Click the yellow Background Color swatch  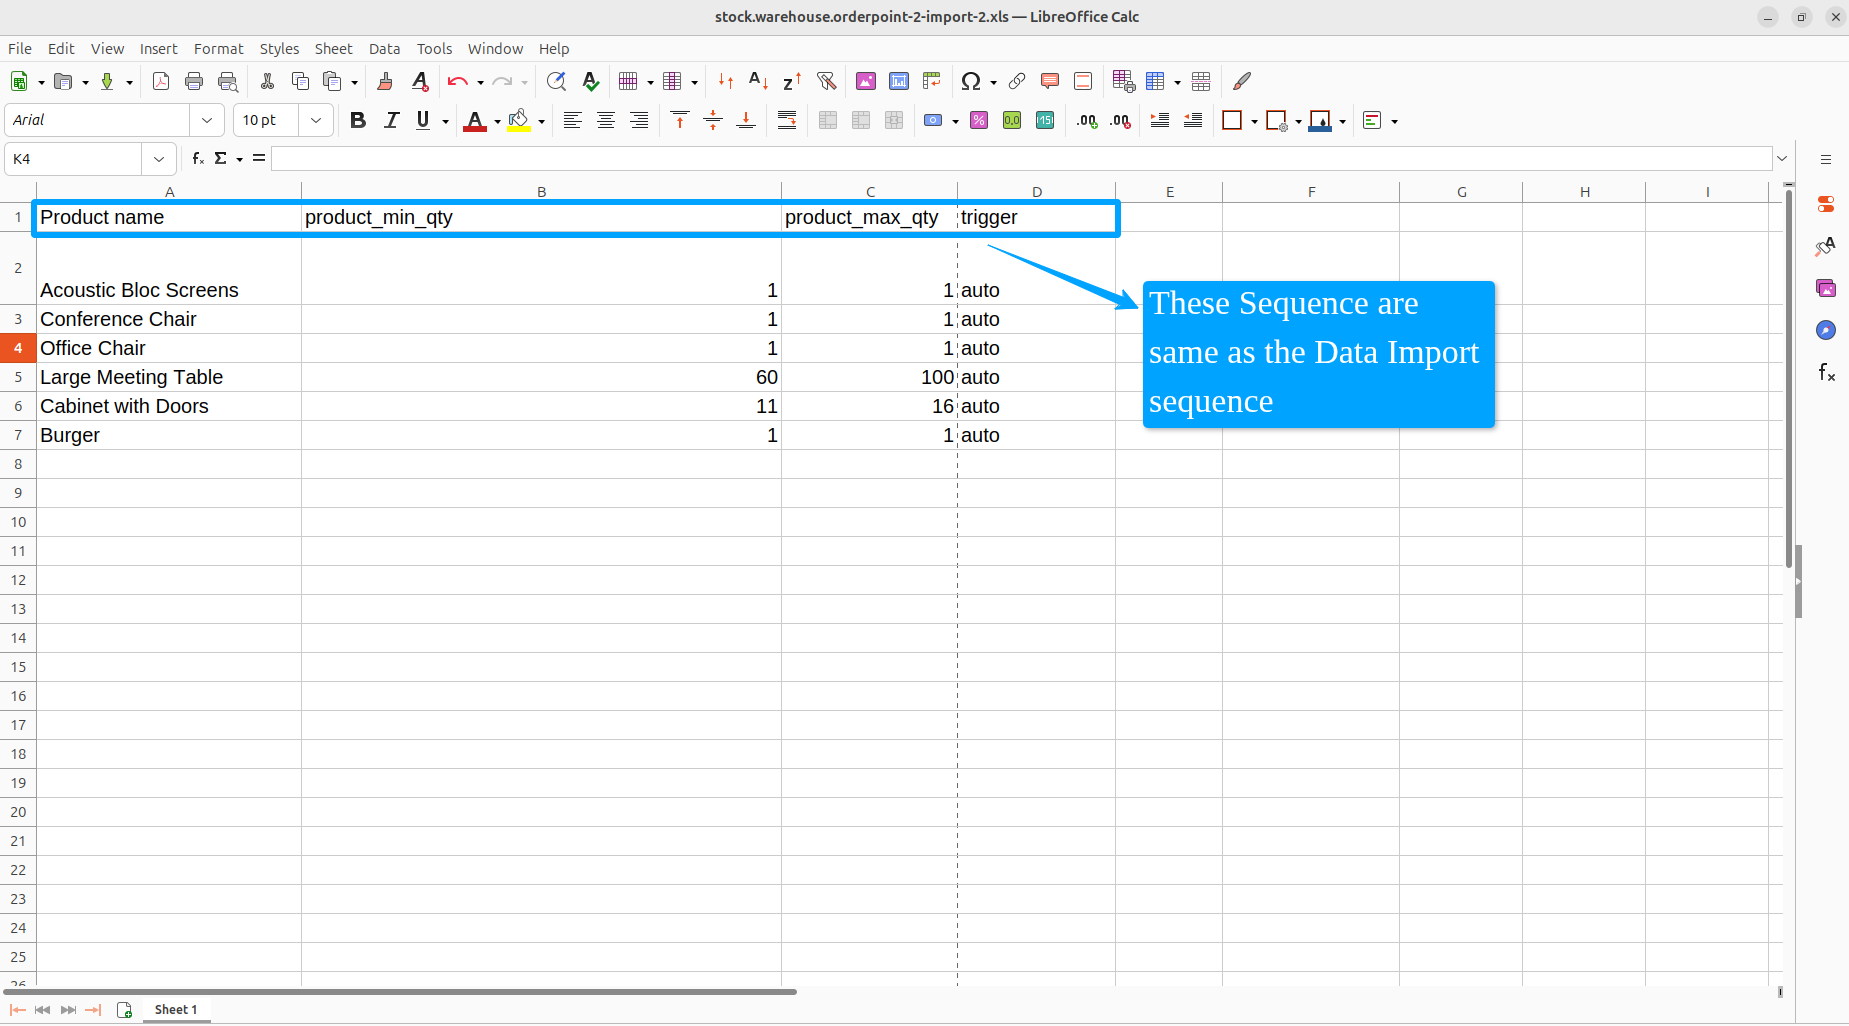click(x=519, y=121)
